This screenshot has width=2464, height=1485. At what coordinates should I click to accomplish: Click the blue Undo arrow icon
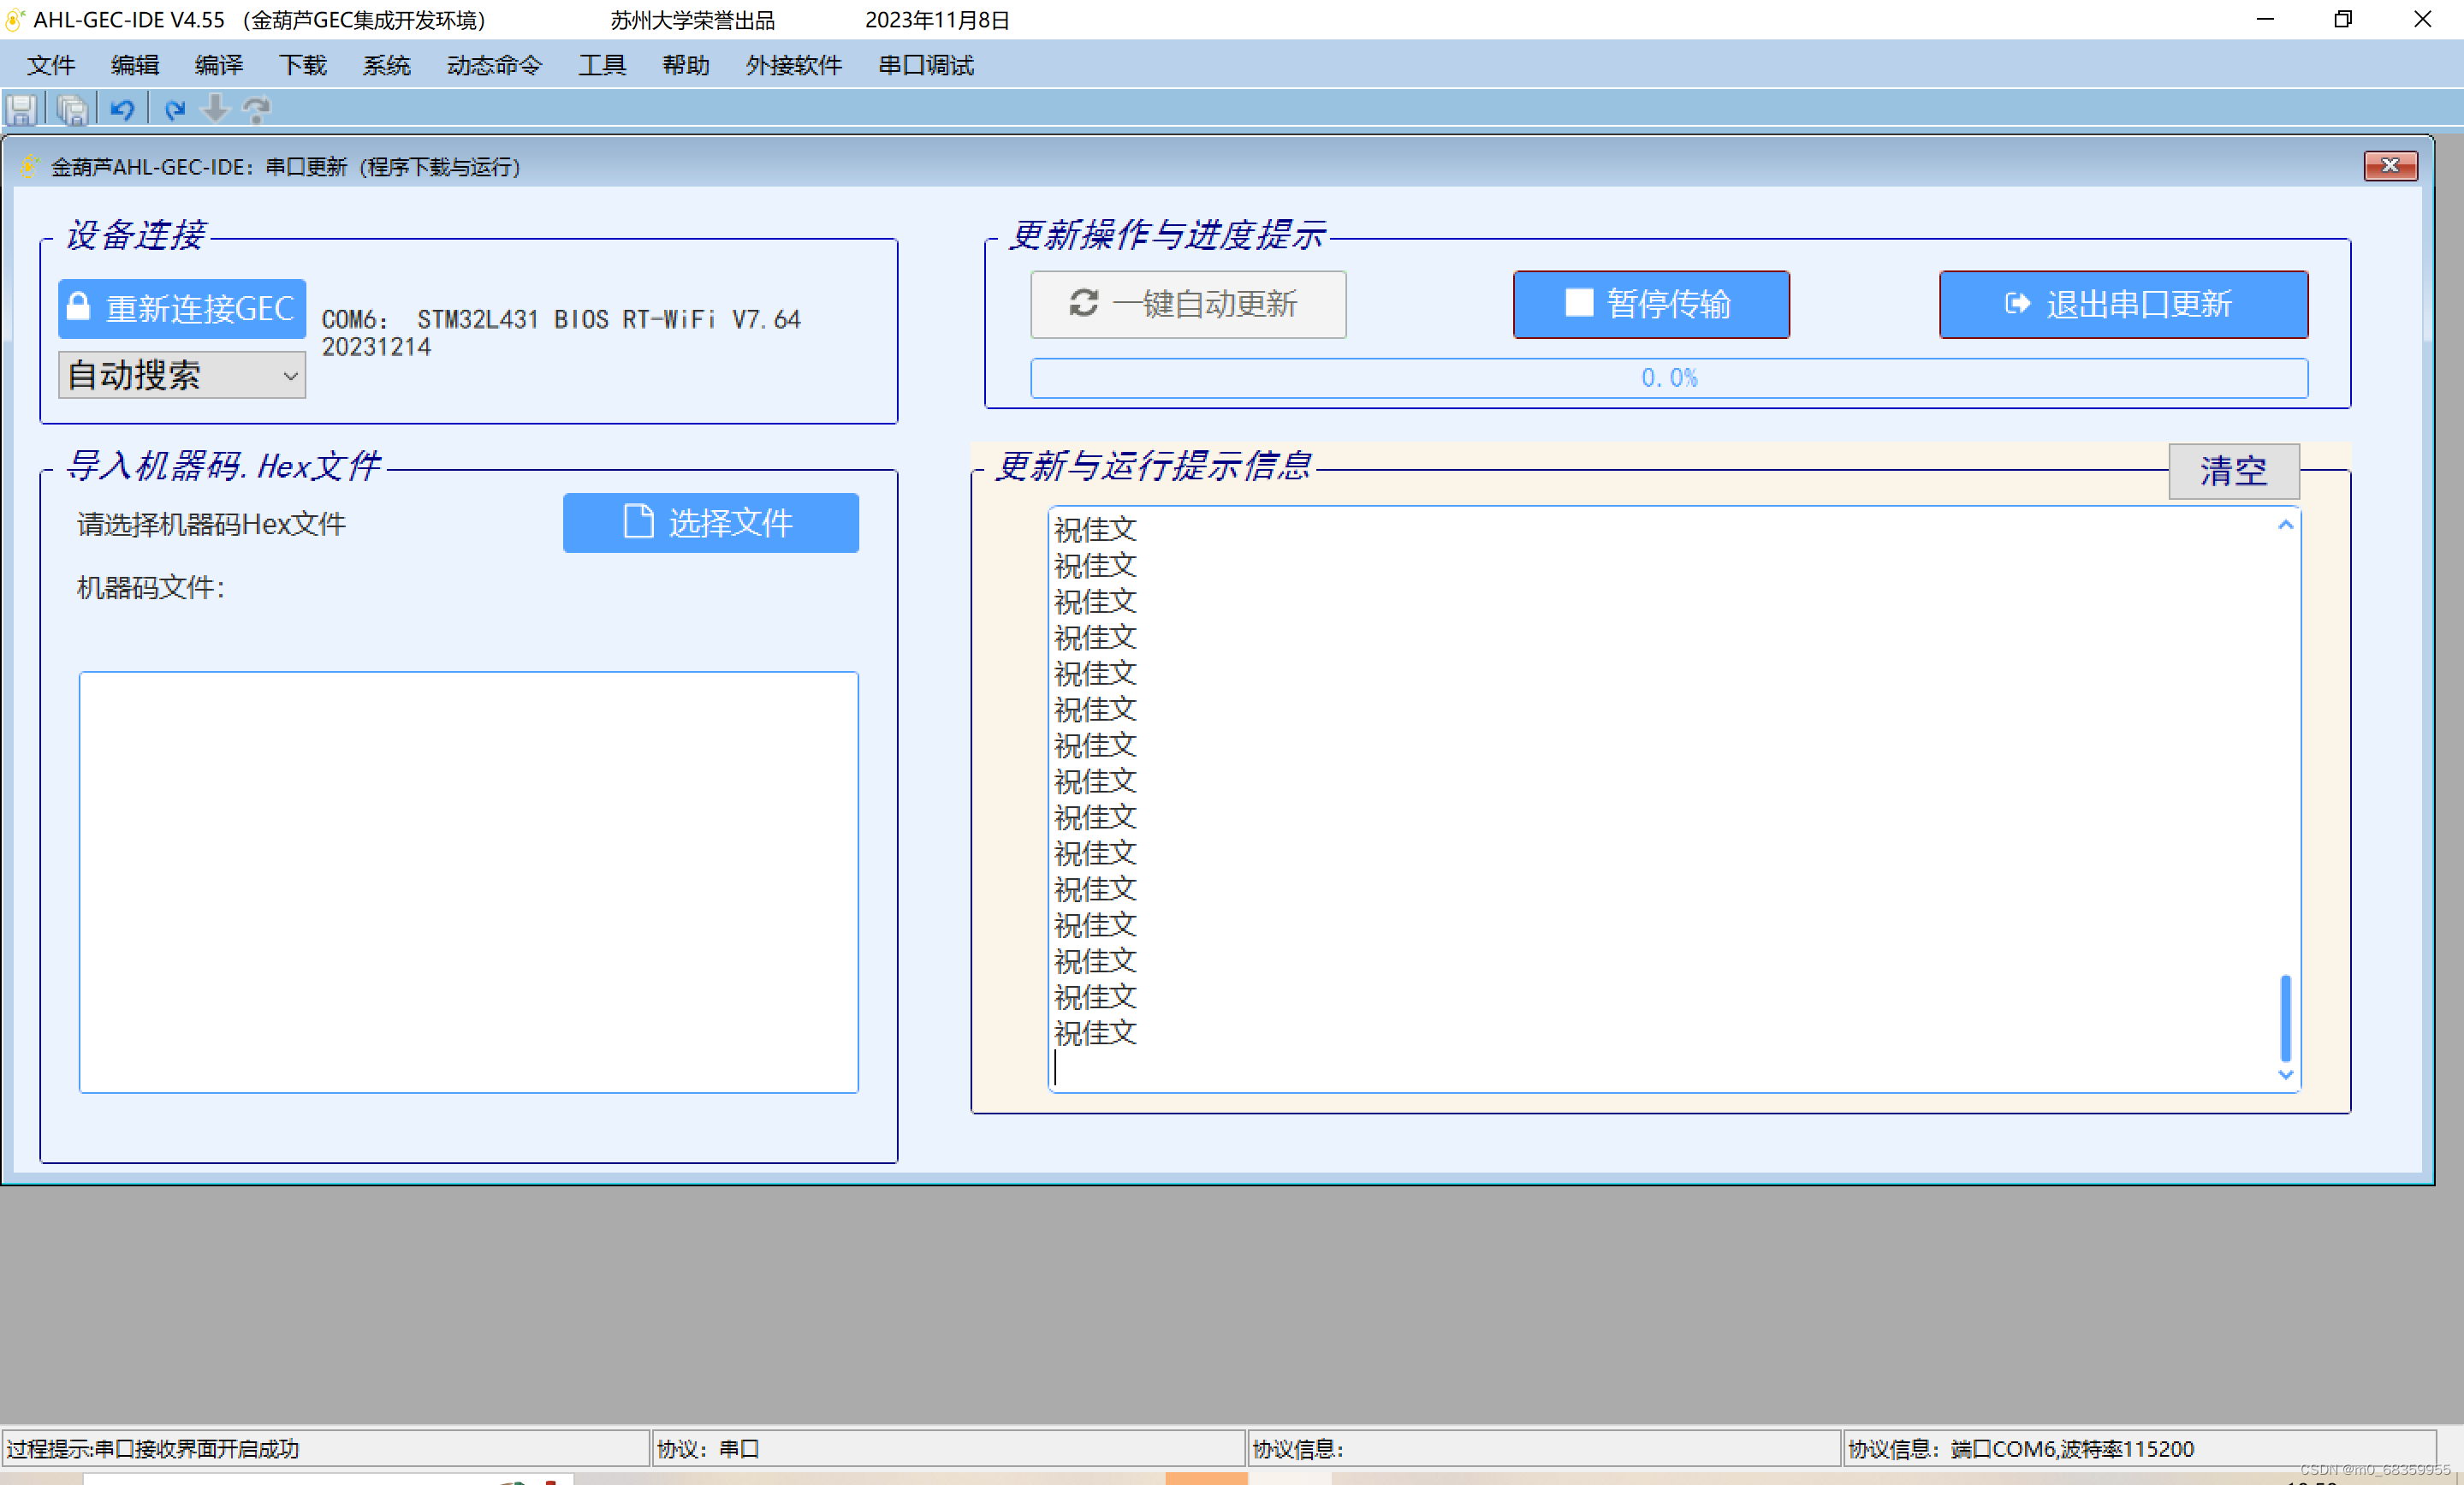coord(123,109)
